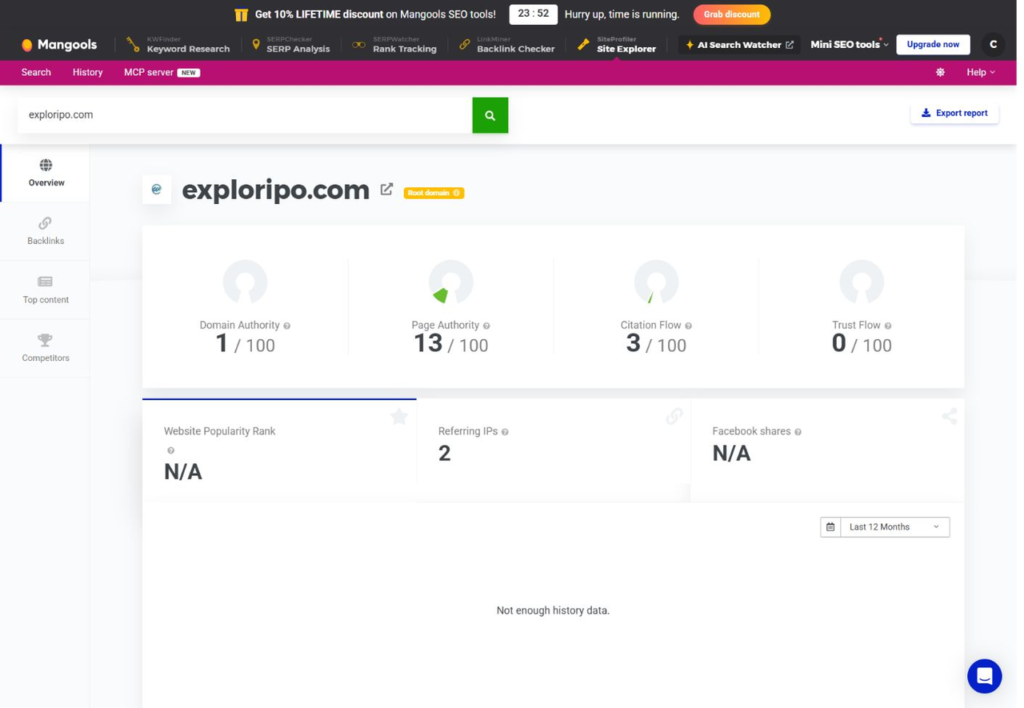Open exploripo.com external link icon
This screenshot has width=1024, height=708.
pyautogui.click(x=387, y=189)
